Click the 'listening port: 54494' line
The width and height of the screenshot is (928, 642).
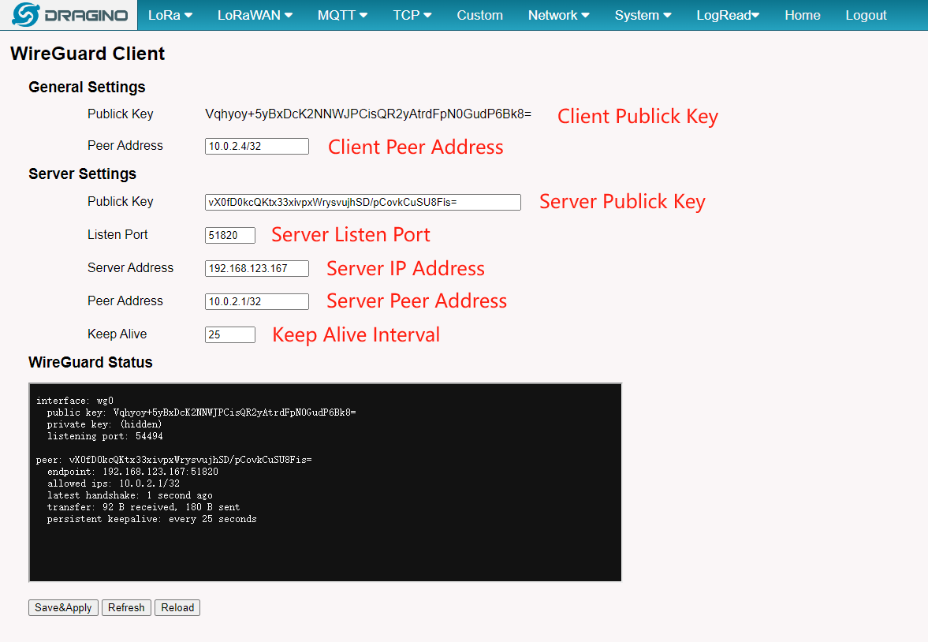[105, 436]
